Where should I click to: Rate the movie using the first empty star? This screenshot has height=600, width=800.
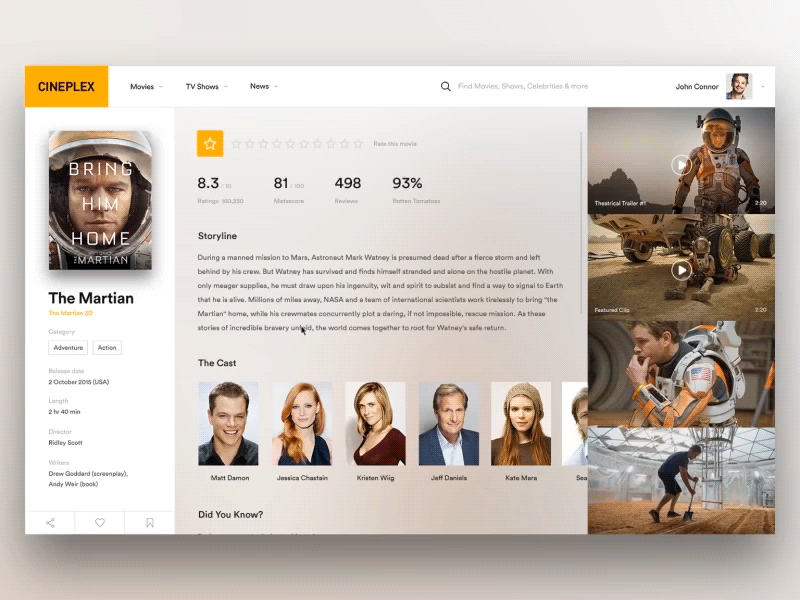click(x=236, y=143)
